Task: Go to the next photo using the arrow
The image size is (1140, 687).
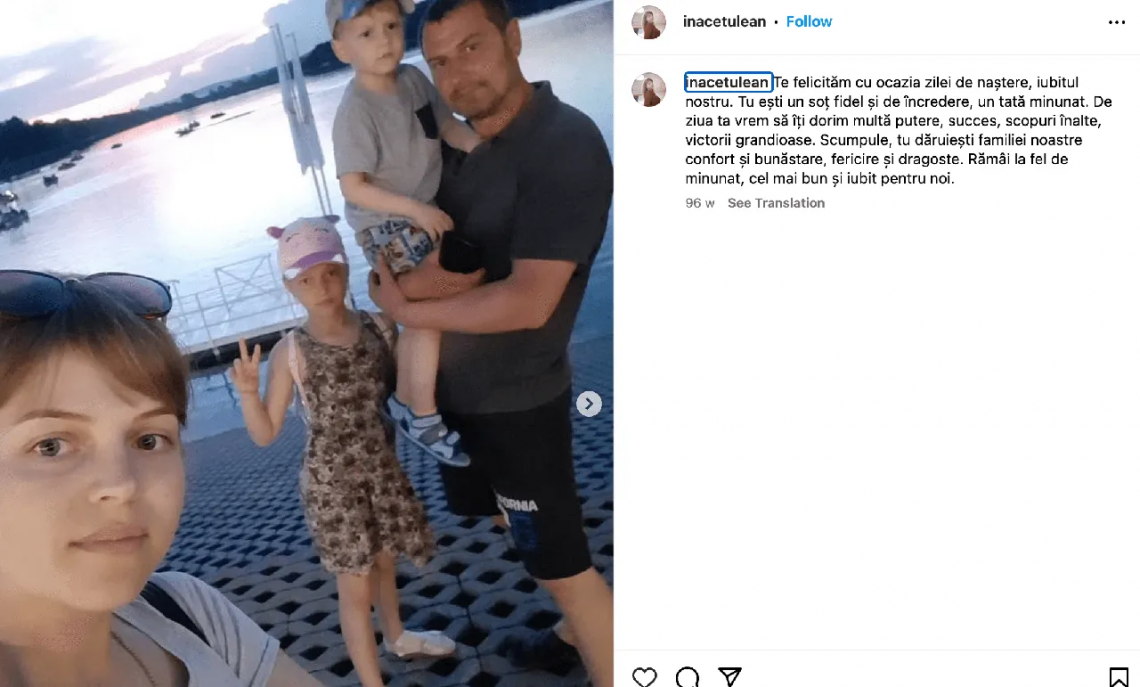Action: (x=589, y=403)
